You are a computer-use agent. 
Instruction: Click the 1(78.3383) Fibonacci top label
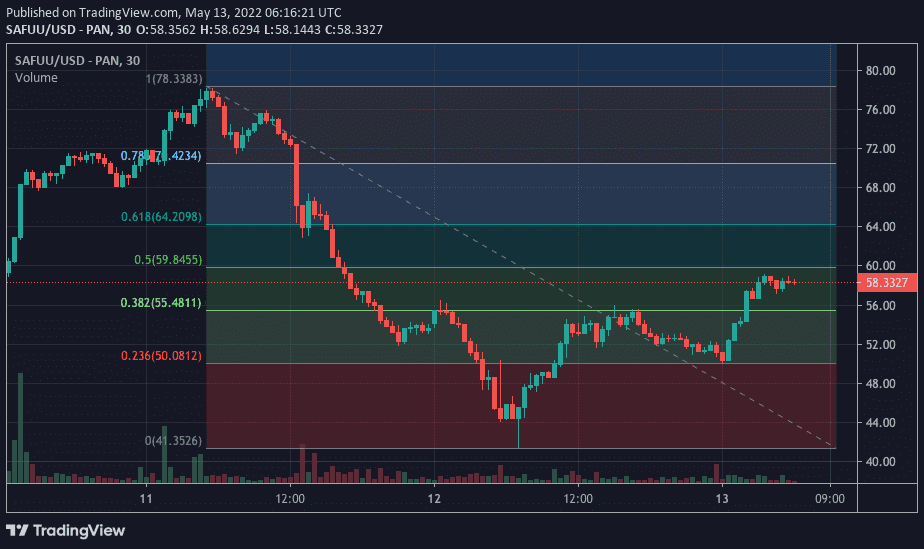(174, 79)
